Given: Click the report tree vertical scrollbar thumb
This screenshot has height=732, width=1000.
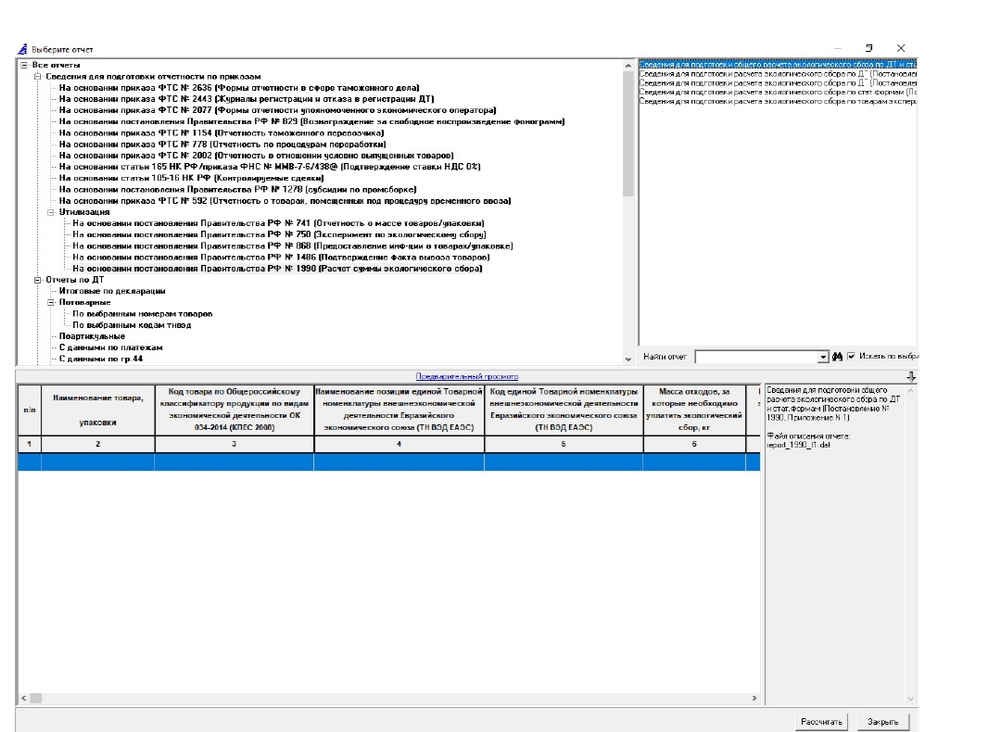Looking at the screenshot, I should click(x=628, y=134).
